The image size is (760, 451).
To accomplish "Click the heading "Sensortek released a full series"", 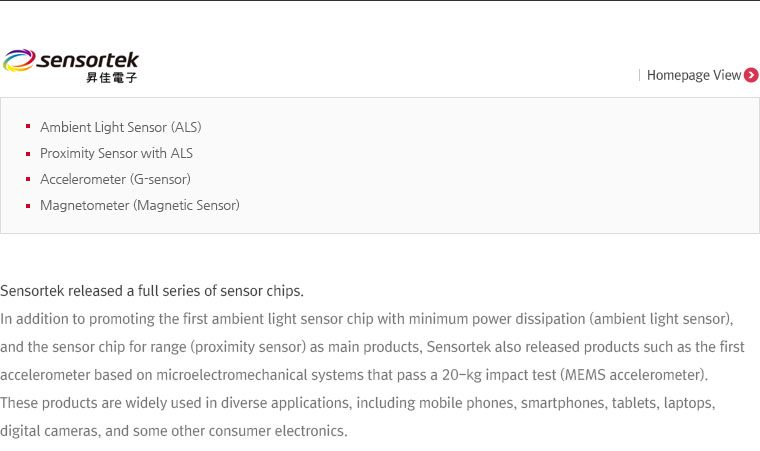I will point(152,291).
